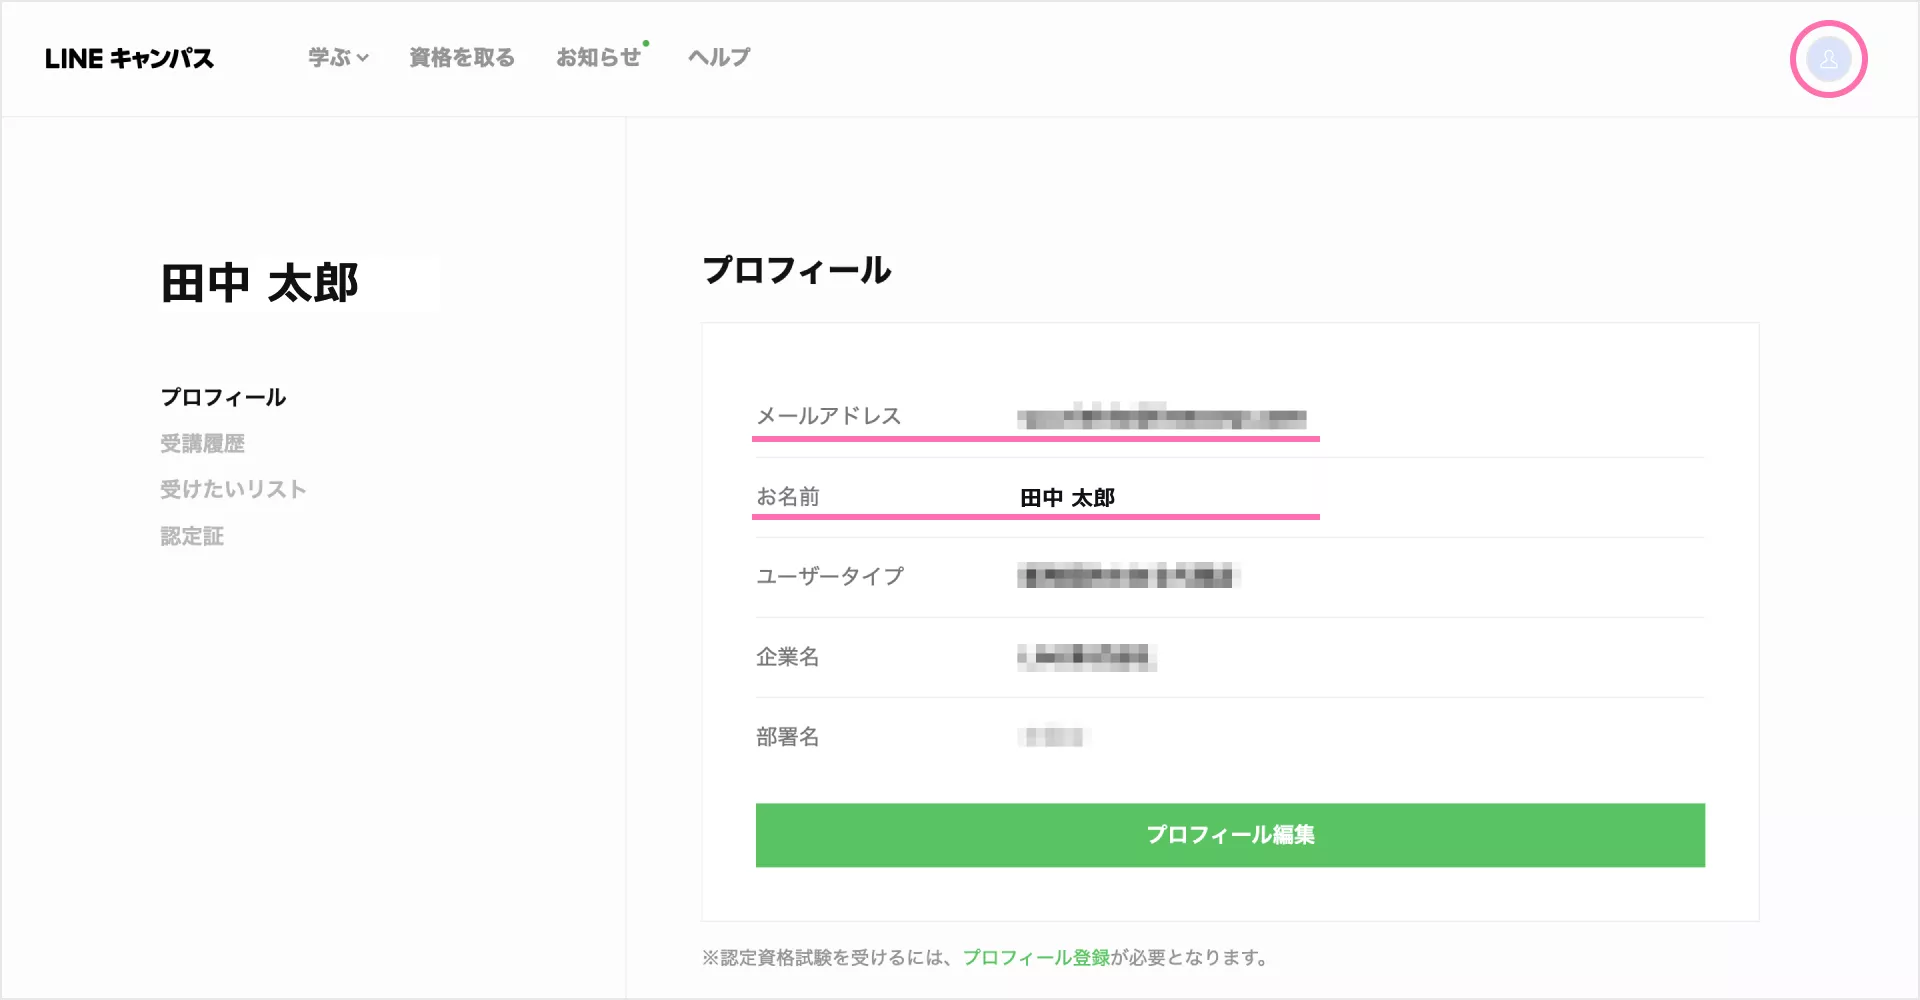This screenshot has width=1920, height=1000.
Task: Open 受講履歴 in the sidebar
Action: [x=202, y=443]
